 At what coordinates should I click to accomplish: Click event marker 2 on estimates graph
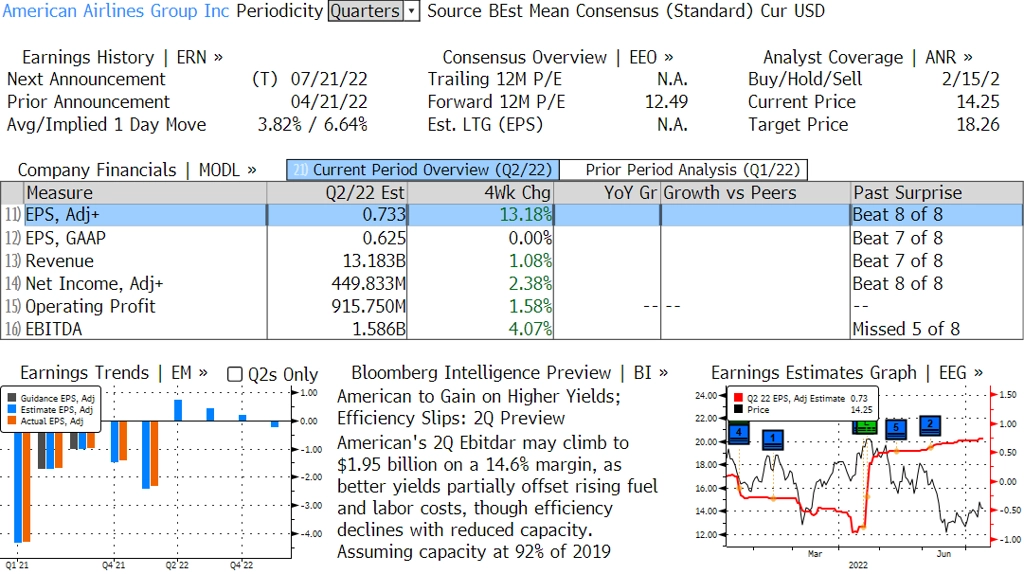click(930, 425)
